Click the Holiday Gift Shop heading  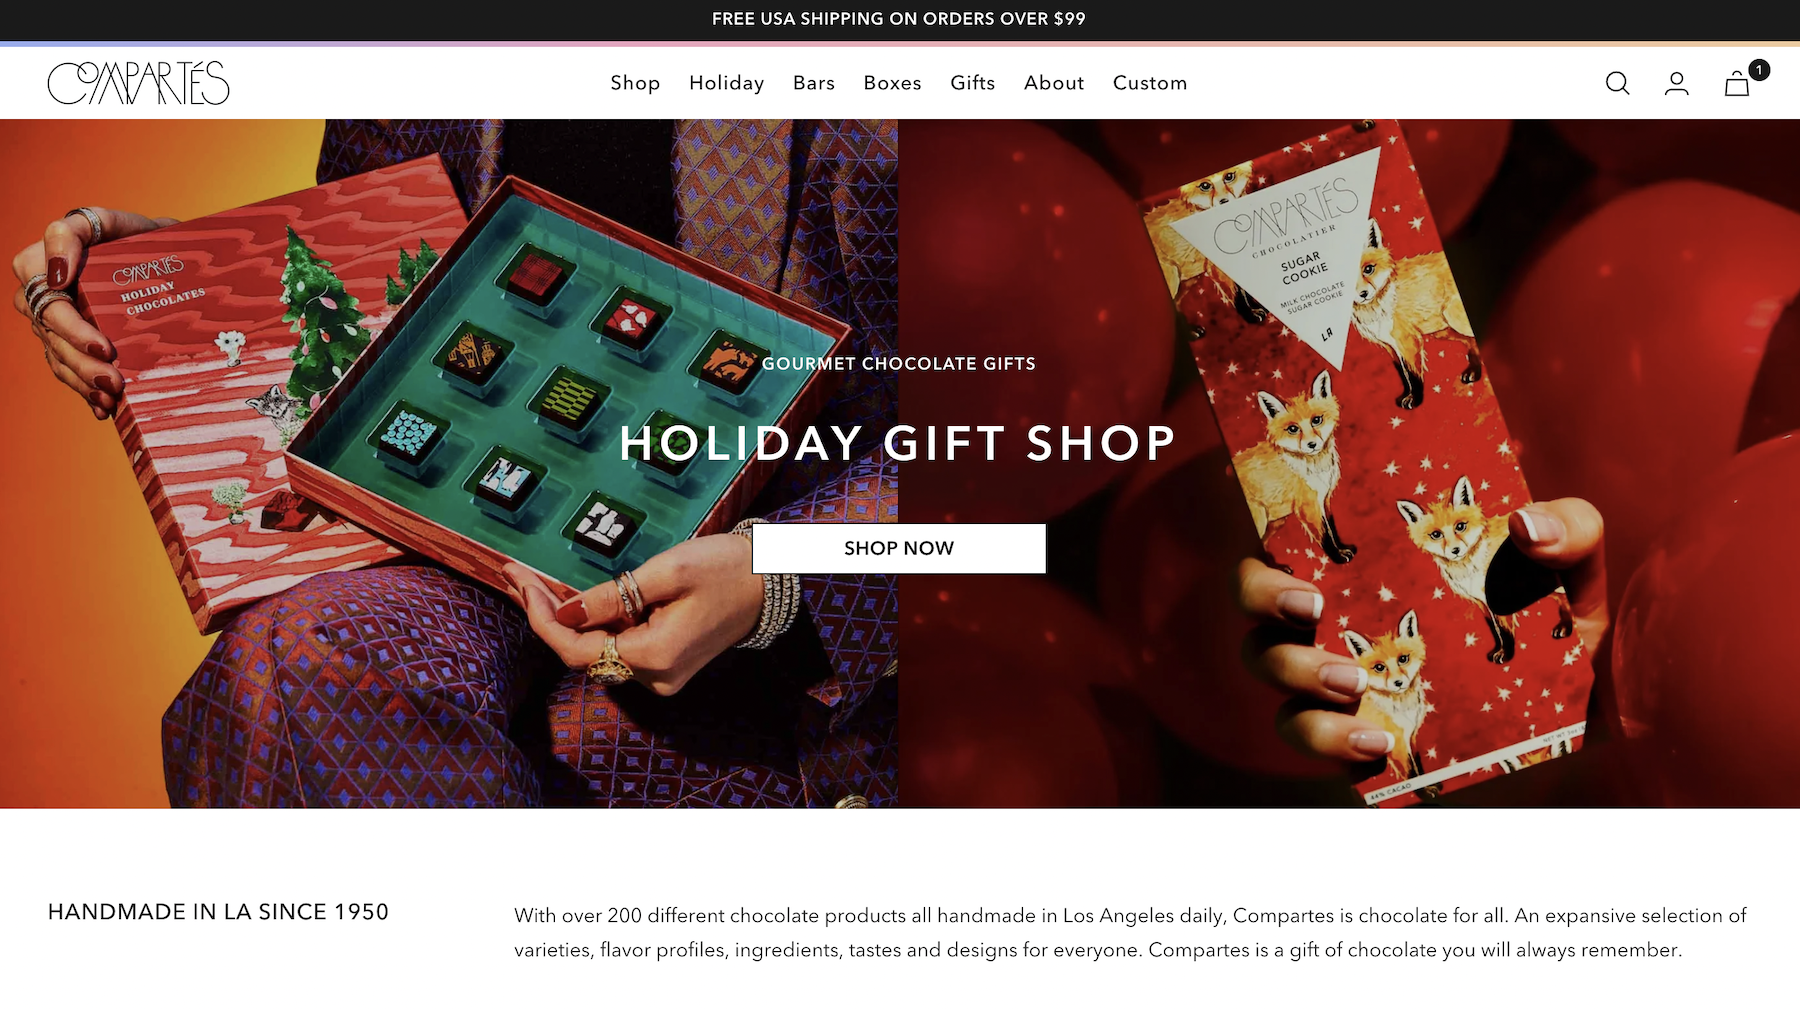click(x=898, y=443)
